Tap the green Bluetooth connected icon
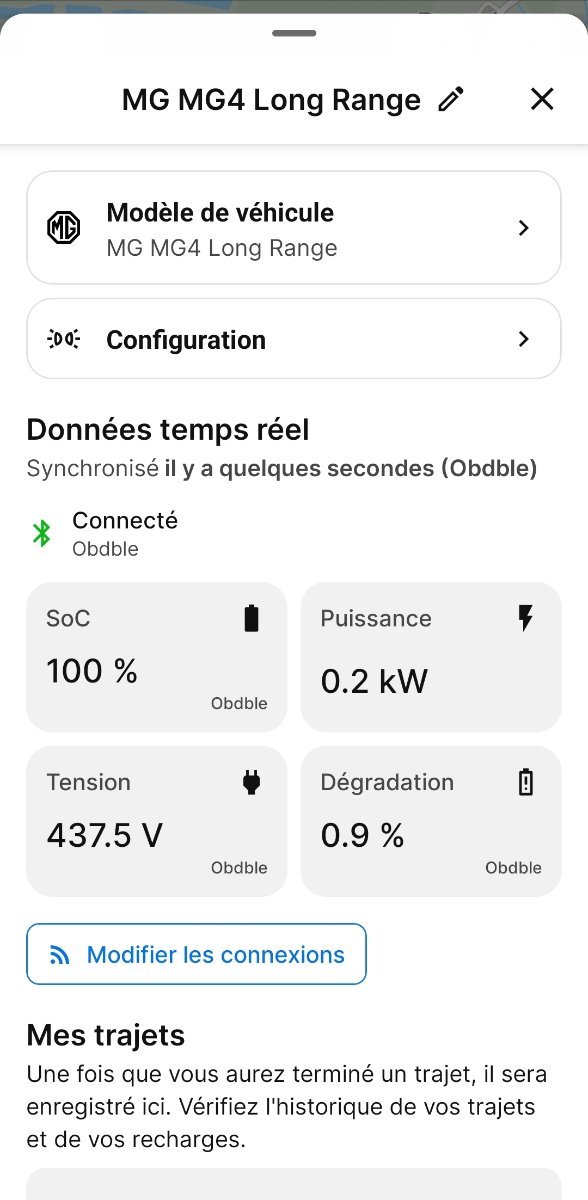The height and width of the screenshot is (1200, 588). (x=42, y=533)
